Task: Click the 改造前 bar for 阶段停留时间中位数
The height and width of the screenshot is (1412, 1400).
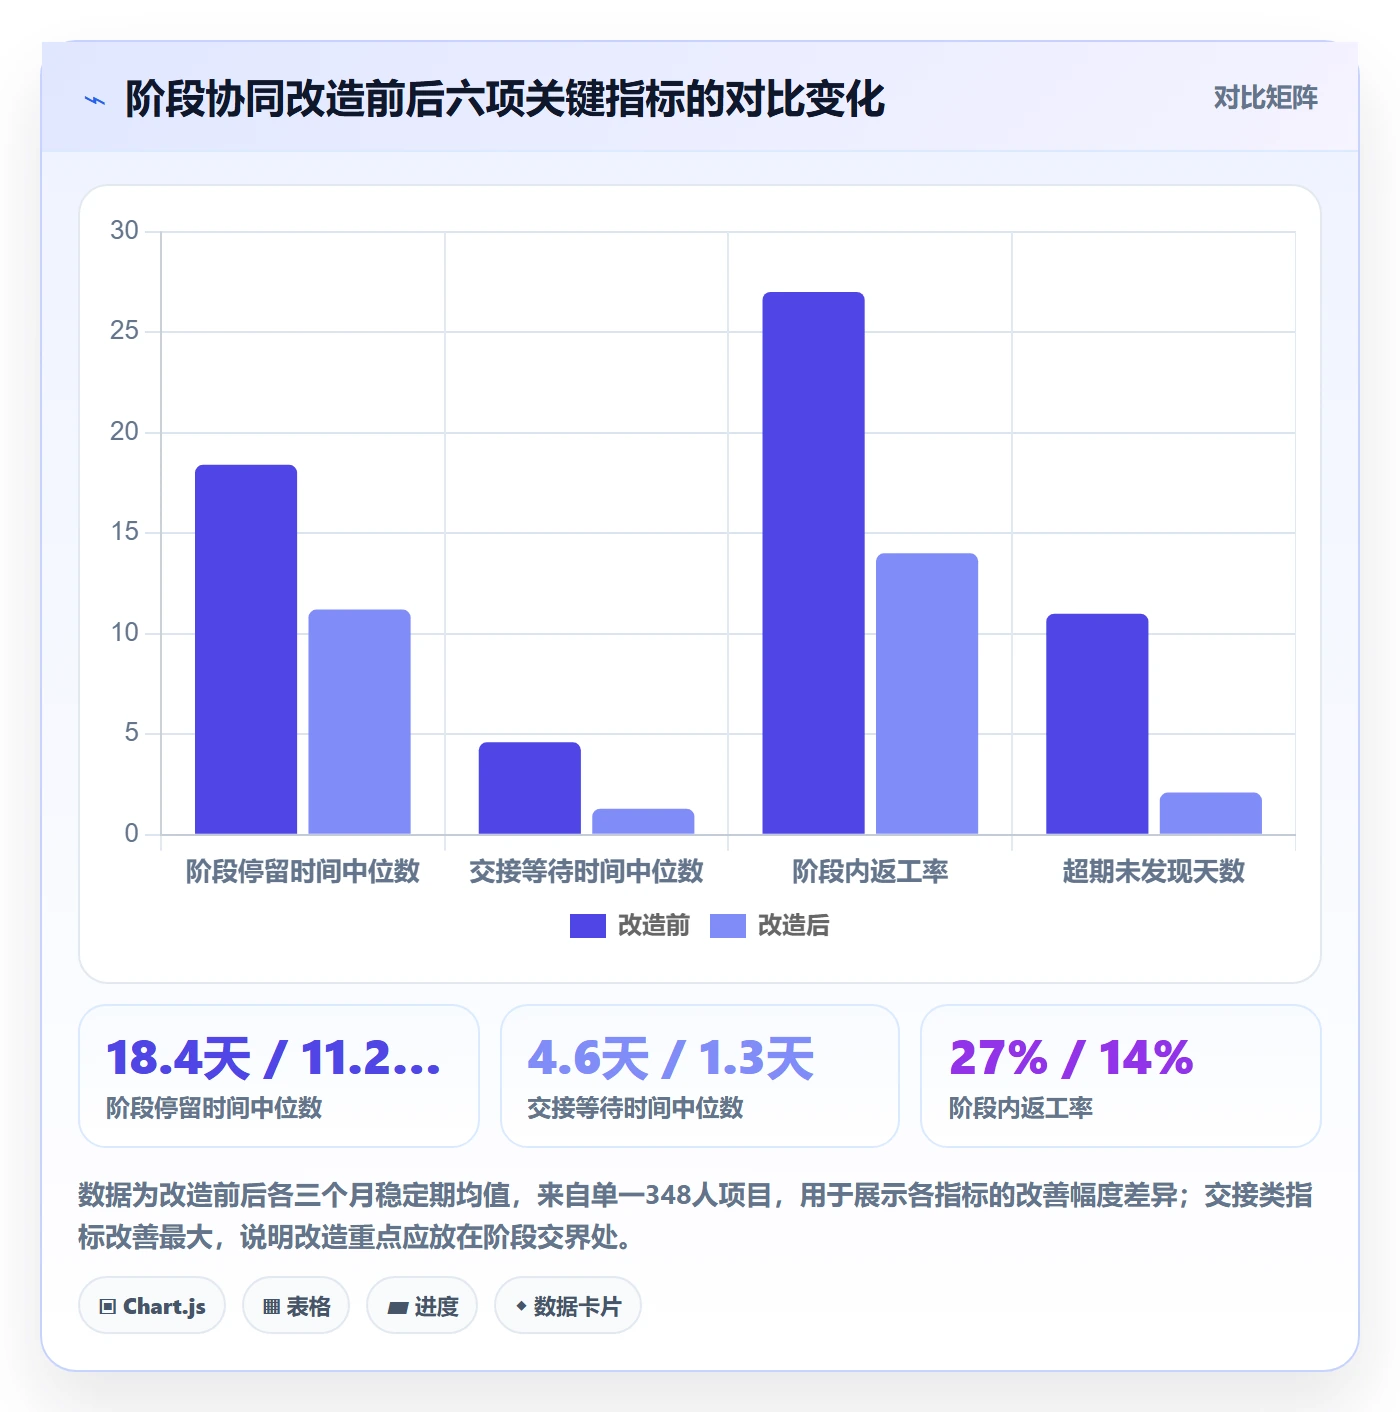Action: [246, 649]
